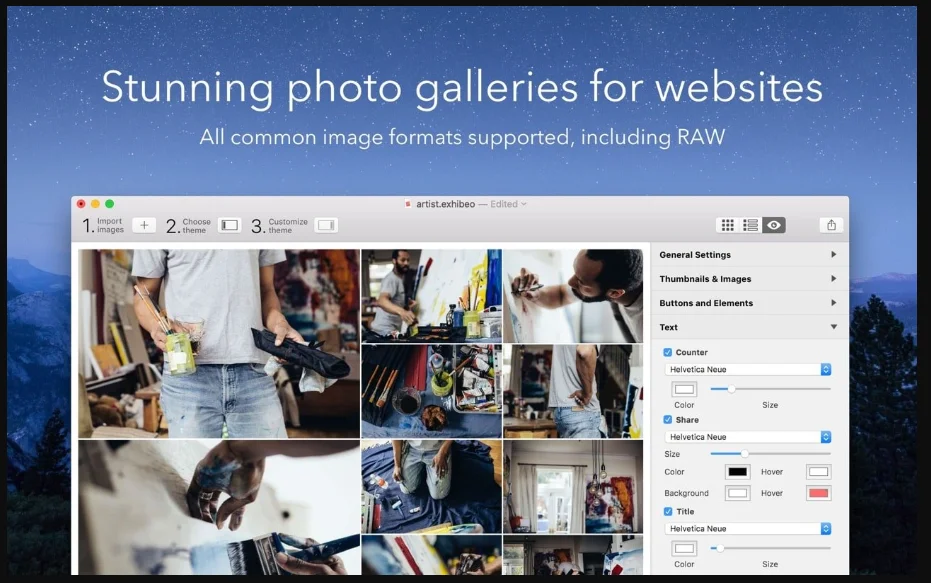
Task: Adjust the Title size slider
Action: pyautogui.click(x=770, y=548)
